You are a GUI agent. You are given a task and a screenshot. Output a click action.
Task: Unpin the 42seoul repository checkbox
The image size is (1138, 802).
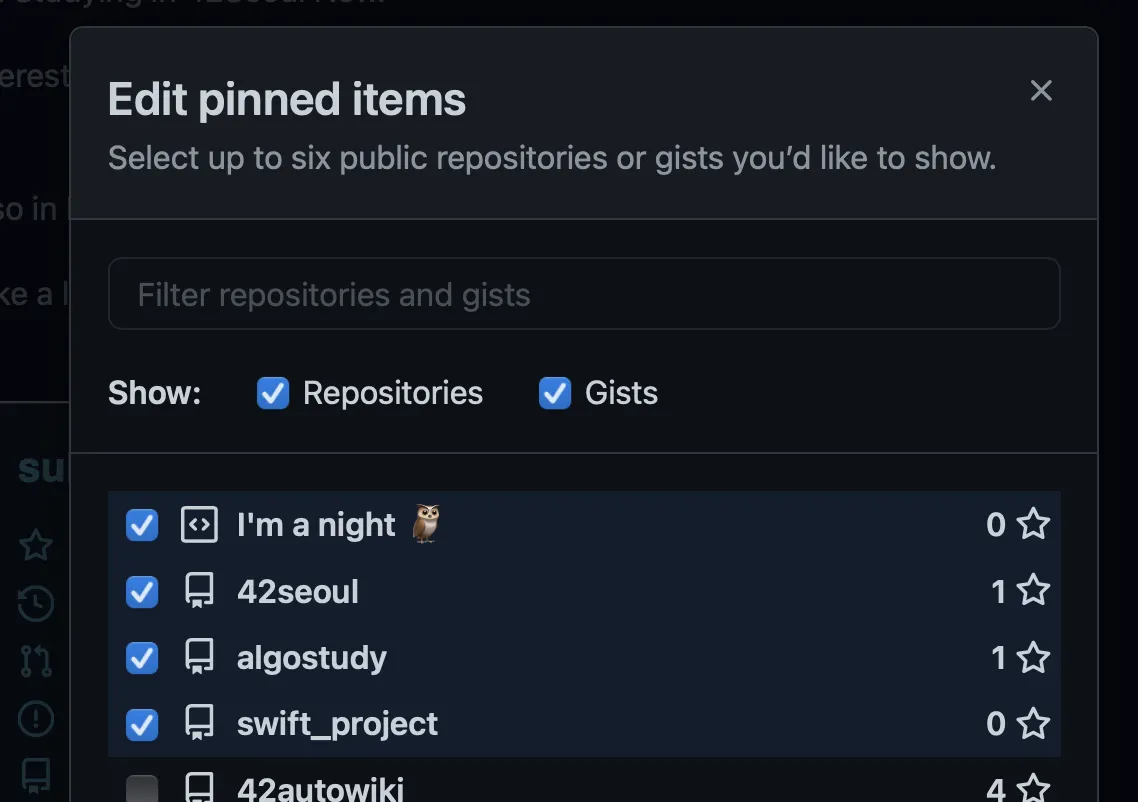tap(142, 591)
